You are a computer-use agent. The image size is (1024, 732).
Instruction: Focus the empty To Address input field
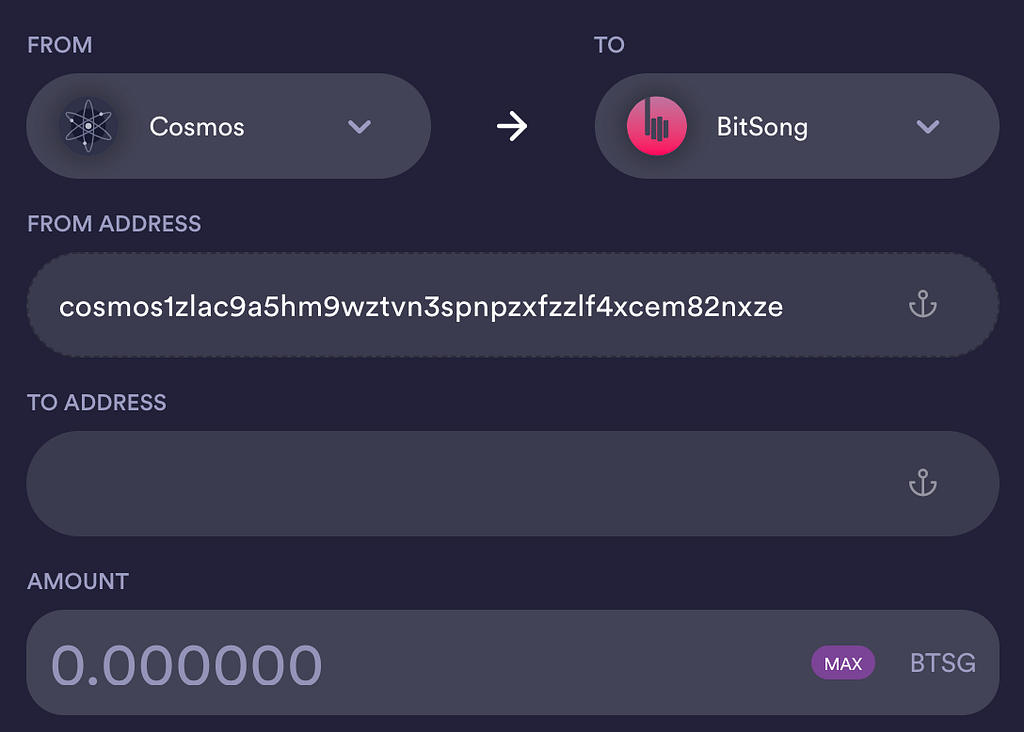460,484
